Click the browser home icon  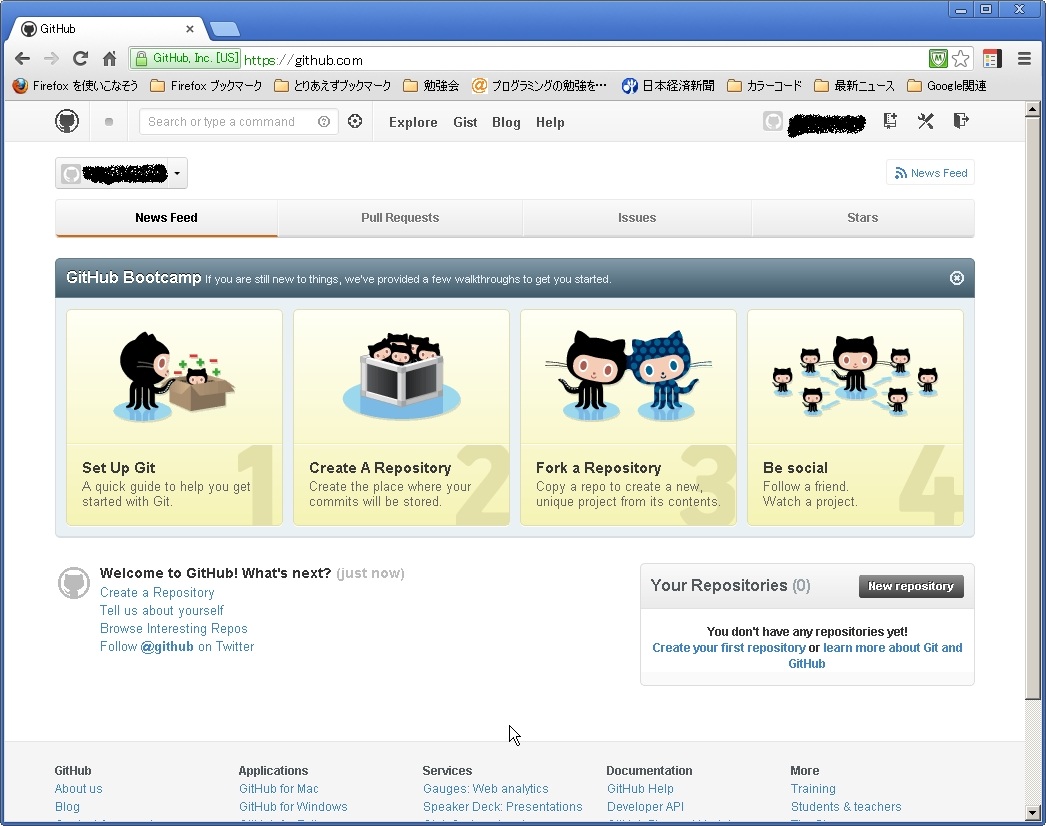click(x=109, y=59)
